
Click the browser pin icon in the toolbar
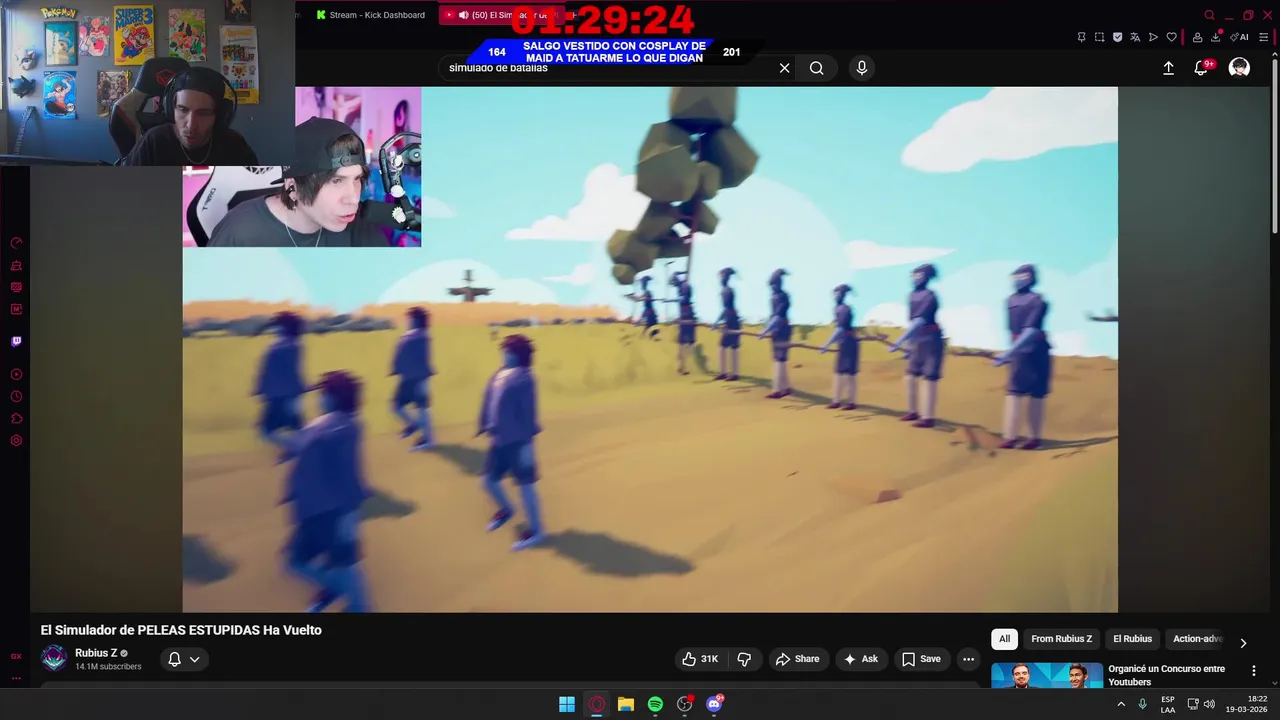pos(1081,37)
